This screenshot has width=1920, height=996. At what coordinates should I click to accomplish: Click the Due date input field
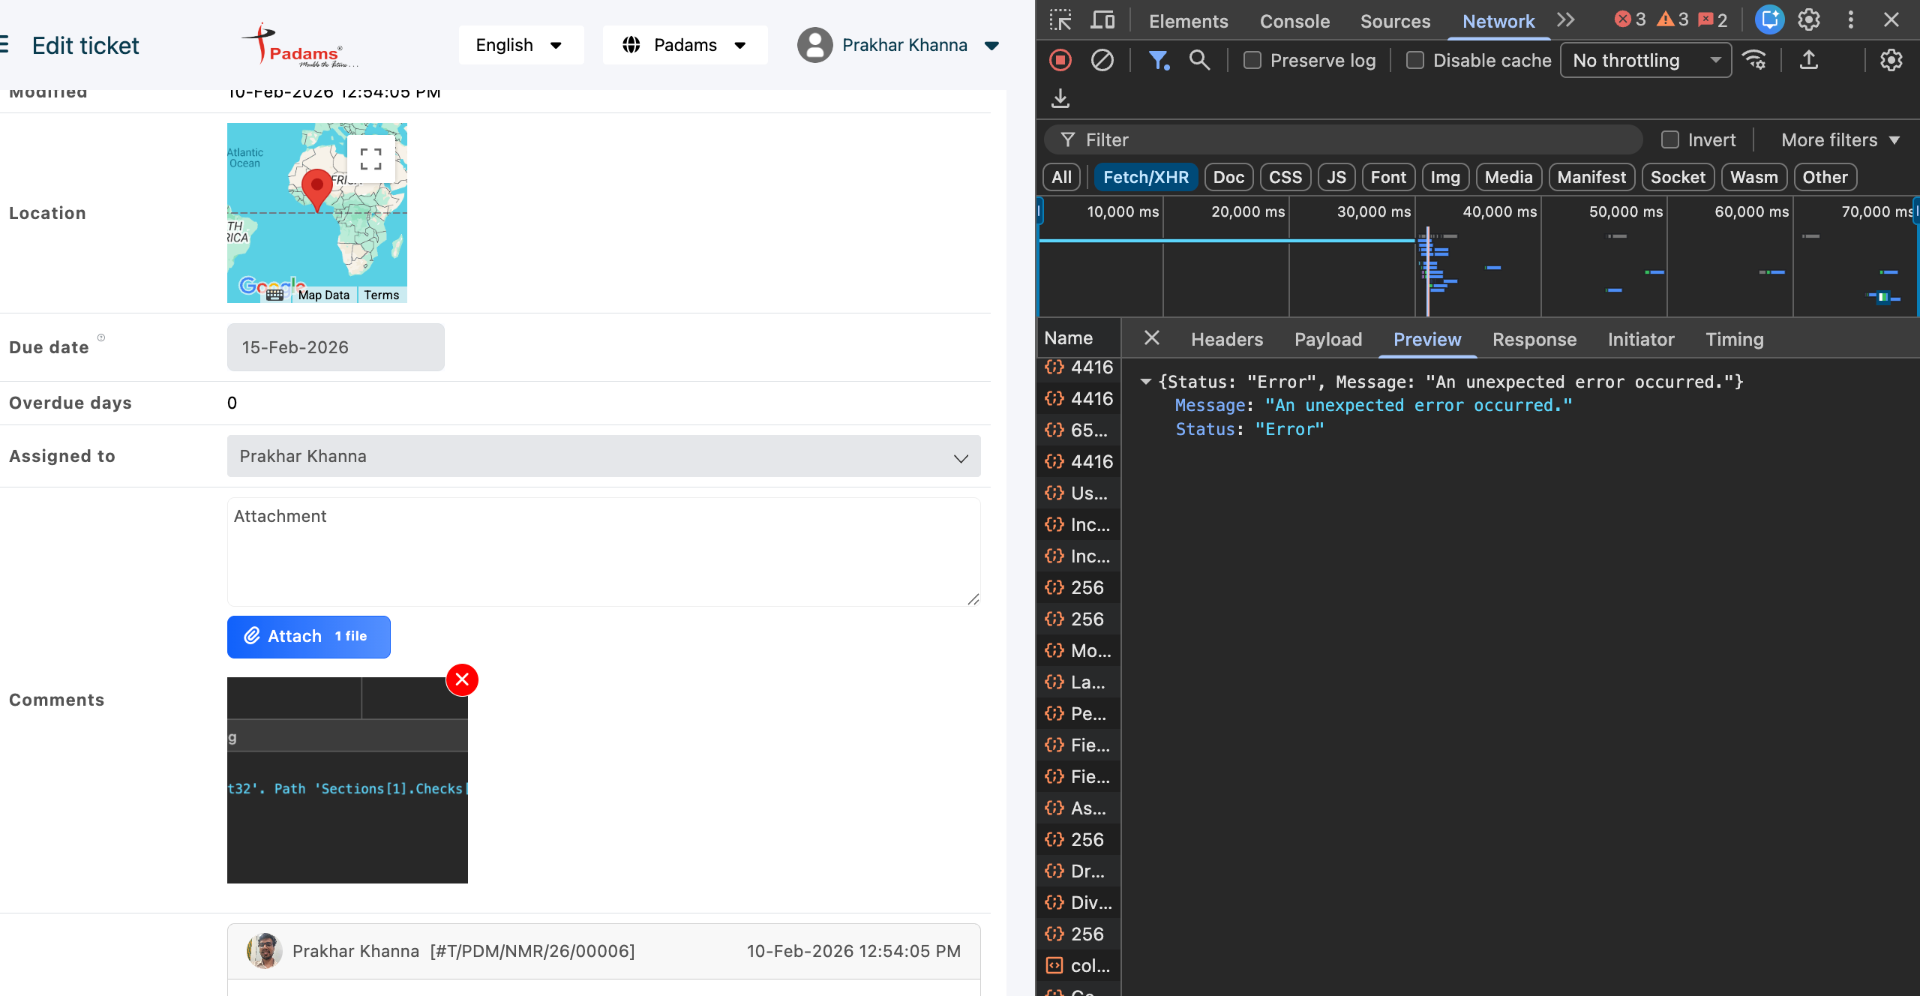335,348
